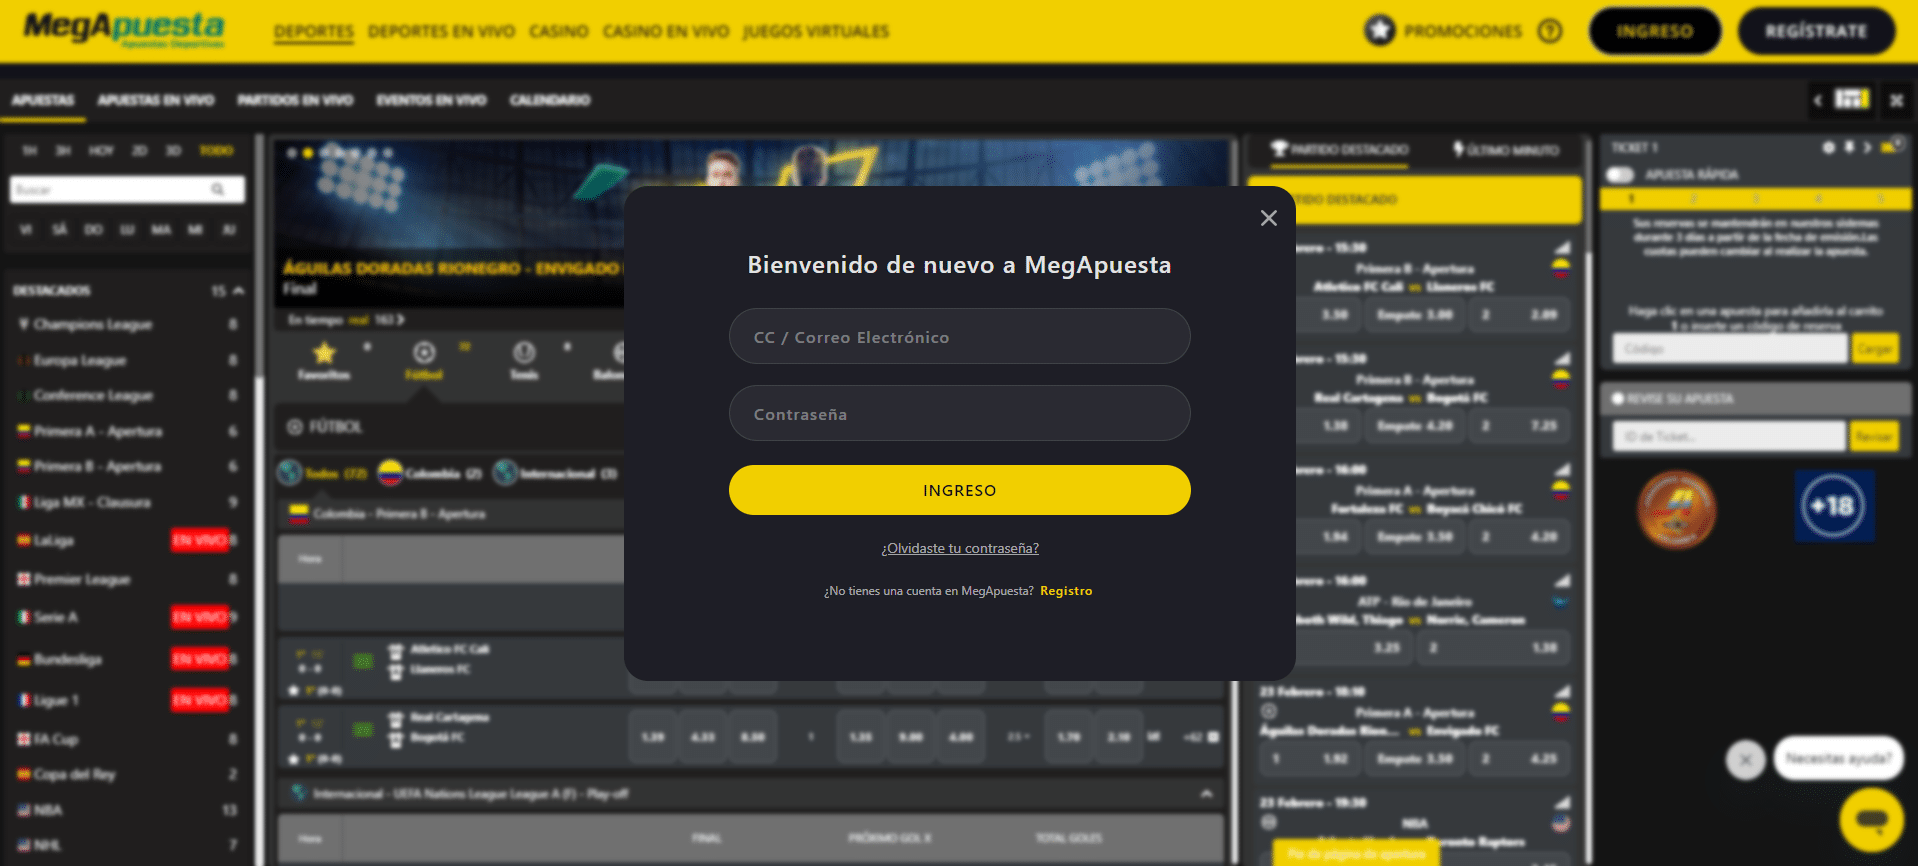
Task: Select the Revise Su Apuesta radio dot
Action: [1617, 398]
